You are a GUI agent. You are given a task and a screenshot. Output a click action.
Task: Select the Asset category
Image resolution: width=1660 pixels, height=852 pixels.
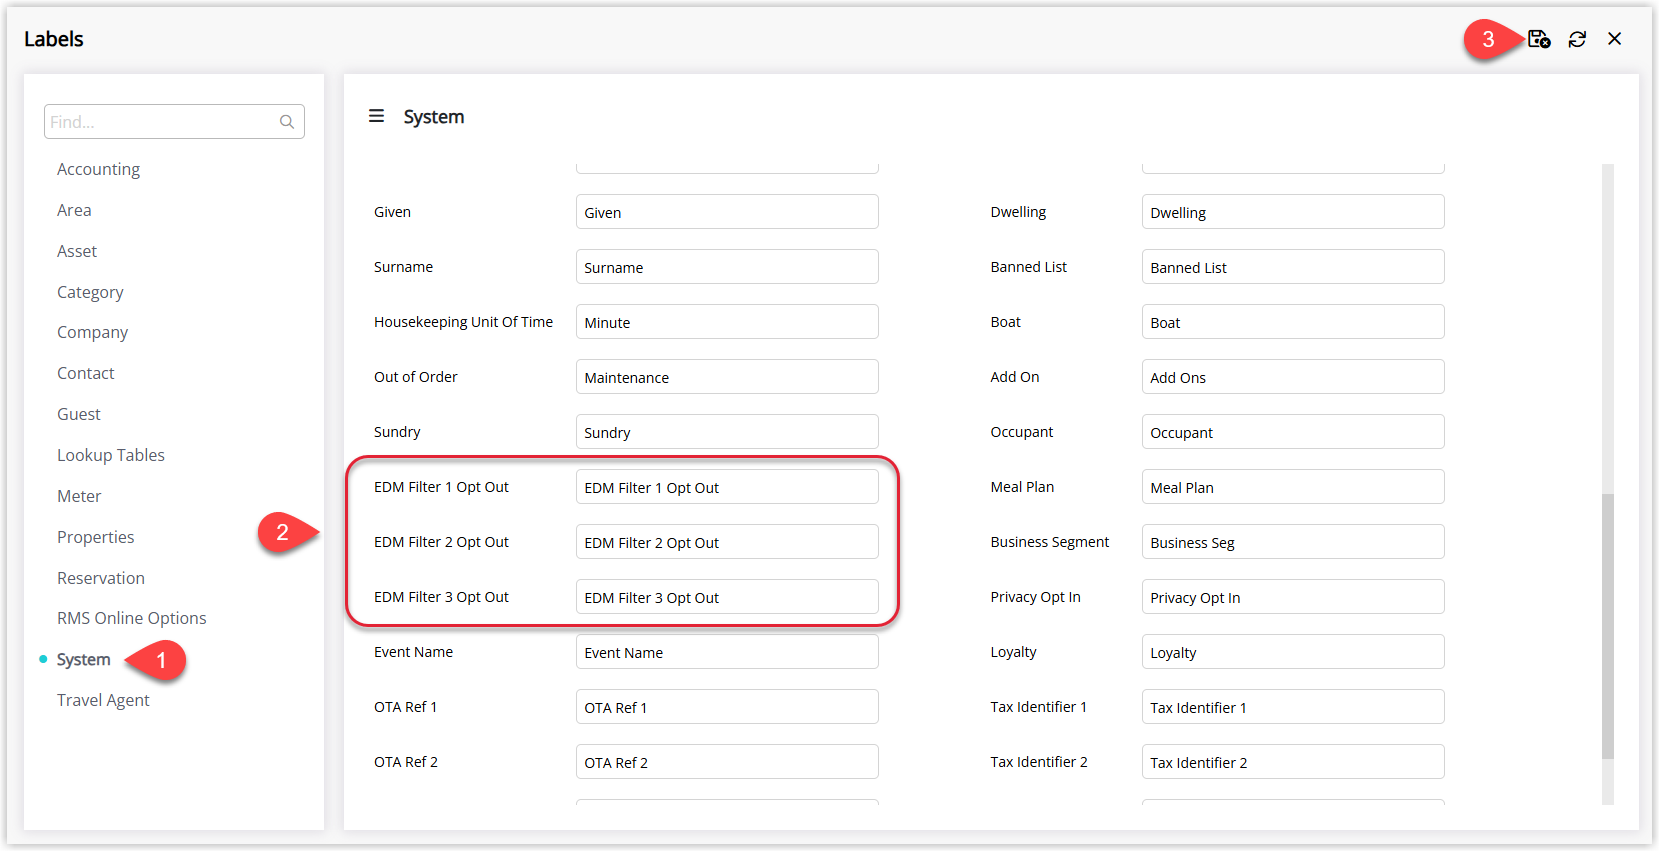click(x=77, y=251)
